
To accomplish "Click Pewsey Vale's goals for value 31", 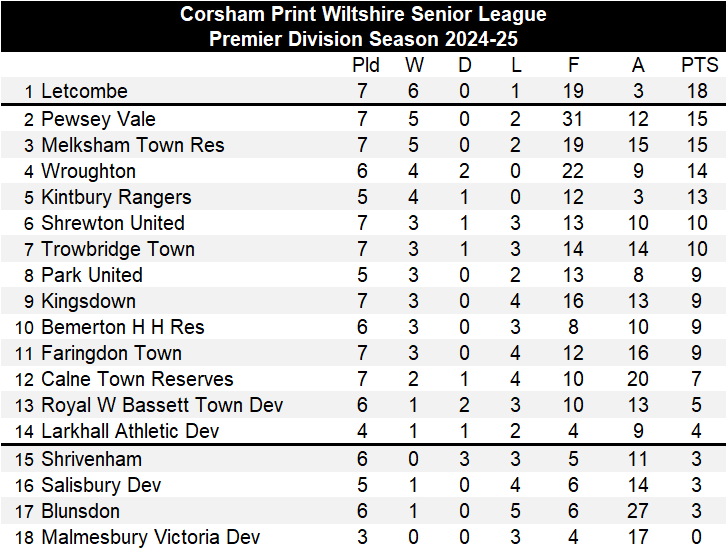I will [x=572, y=120].
